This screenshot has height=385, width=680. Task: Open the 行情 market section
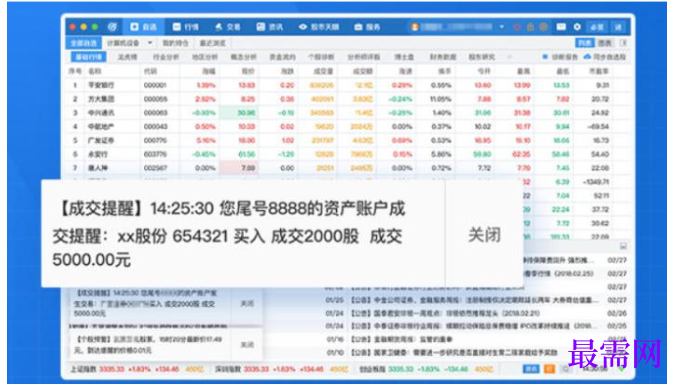pos(186,27)
